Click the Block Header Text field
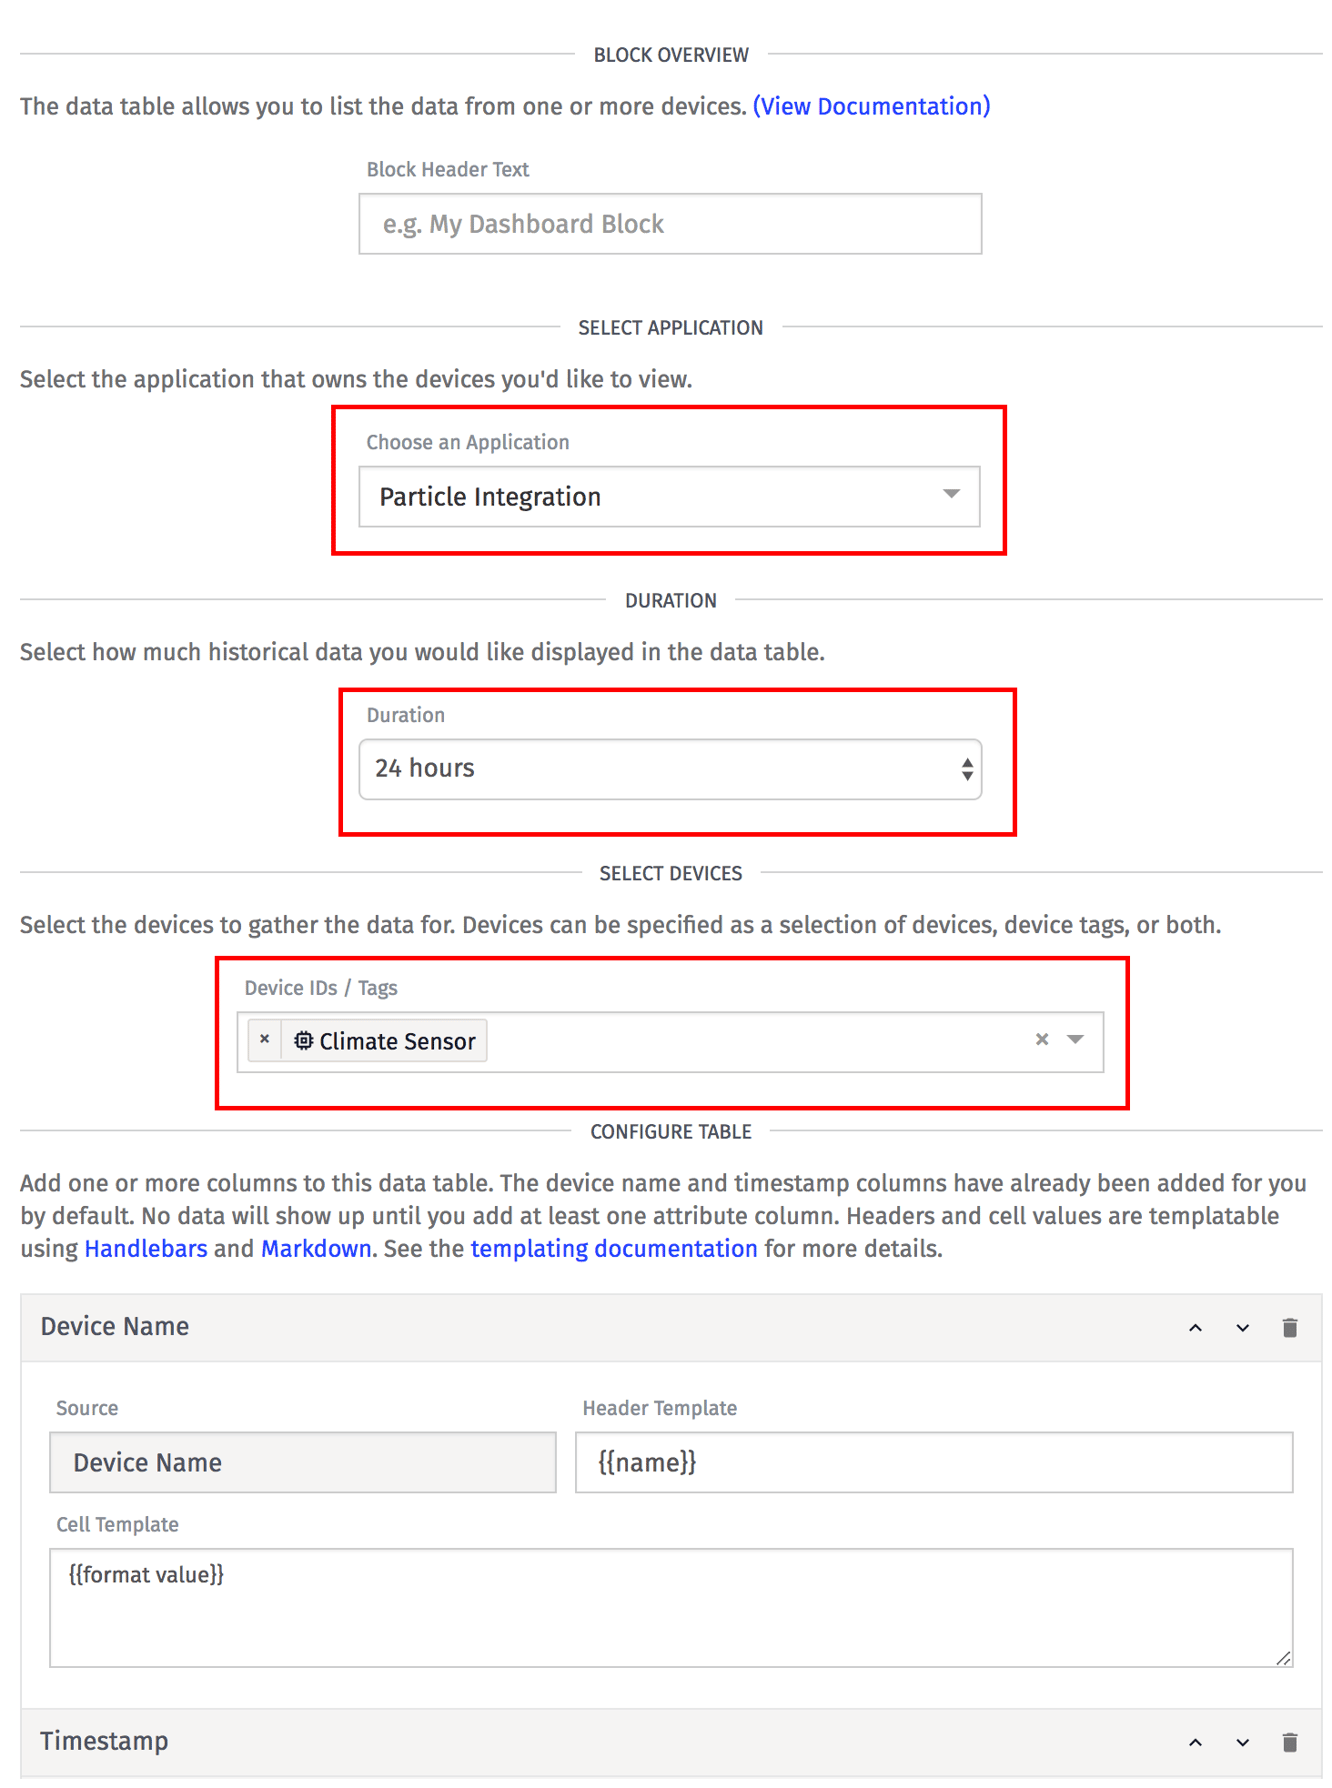Viewport: 1332px width, 1788px height. click(669, 224)
